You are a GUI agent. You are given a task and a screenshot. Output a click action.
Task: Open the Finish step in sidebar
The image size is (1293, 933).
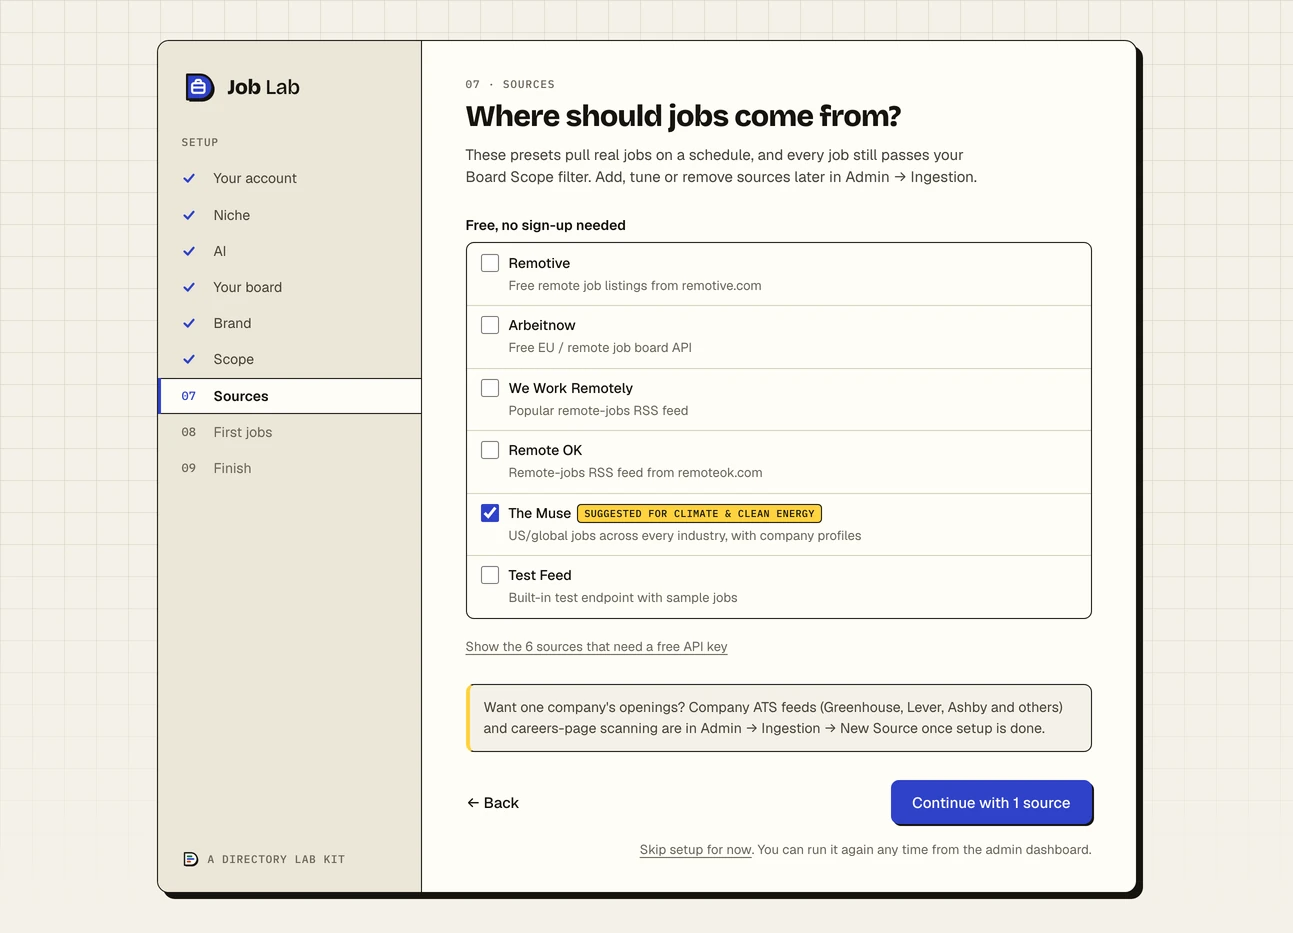pos(290,468)
